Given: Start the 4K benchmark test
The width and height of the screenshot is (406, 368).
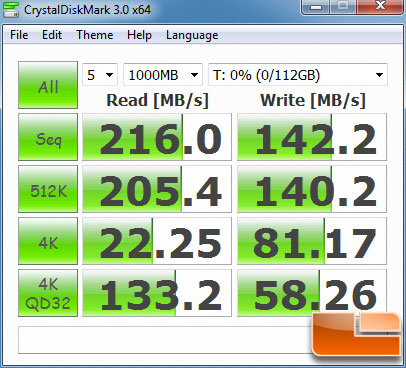Looking at the screenshot, I should pyautogui.click(x=48, y=241).
